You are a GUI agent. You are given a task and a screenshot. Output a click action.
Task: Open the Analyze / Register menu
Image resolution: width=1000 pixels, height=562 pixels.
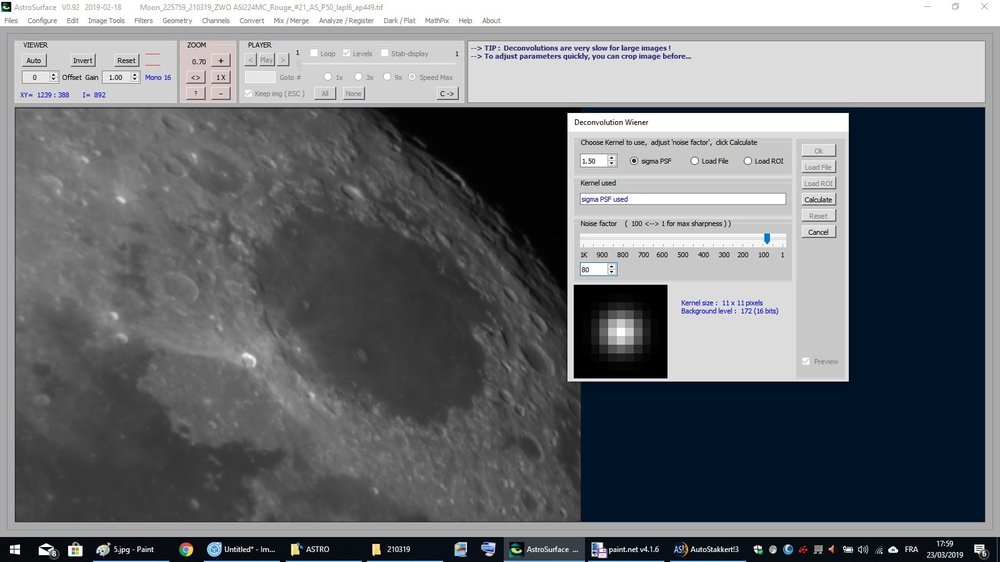click(x=346, y=20)
